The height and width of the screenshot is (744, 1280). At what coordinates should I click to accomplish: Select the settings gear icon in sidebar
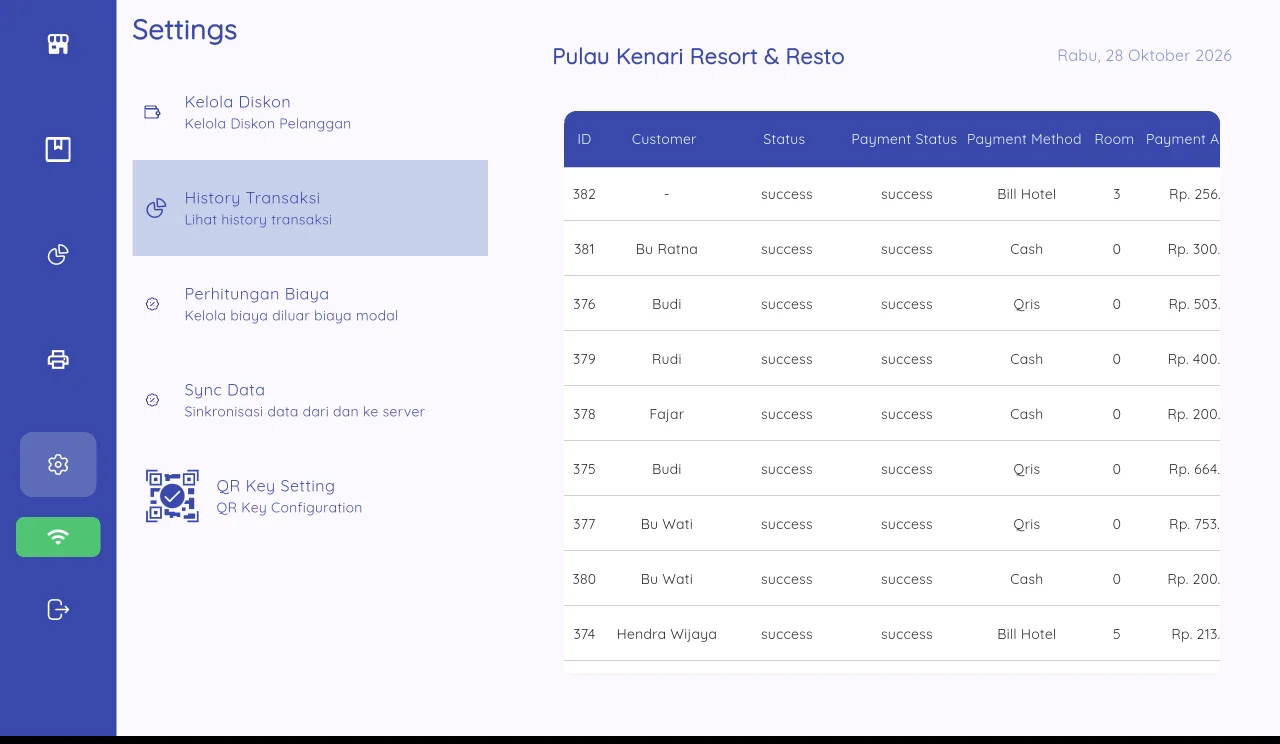[x=58, y=464]
